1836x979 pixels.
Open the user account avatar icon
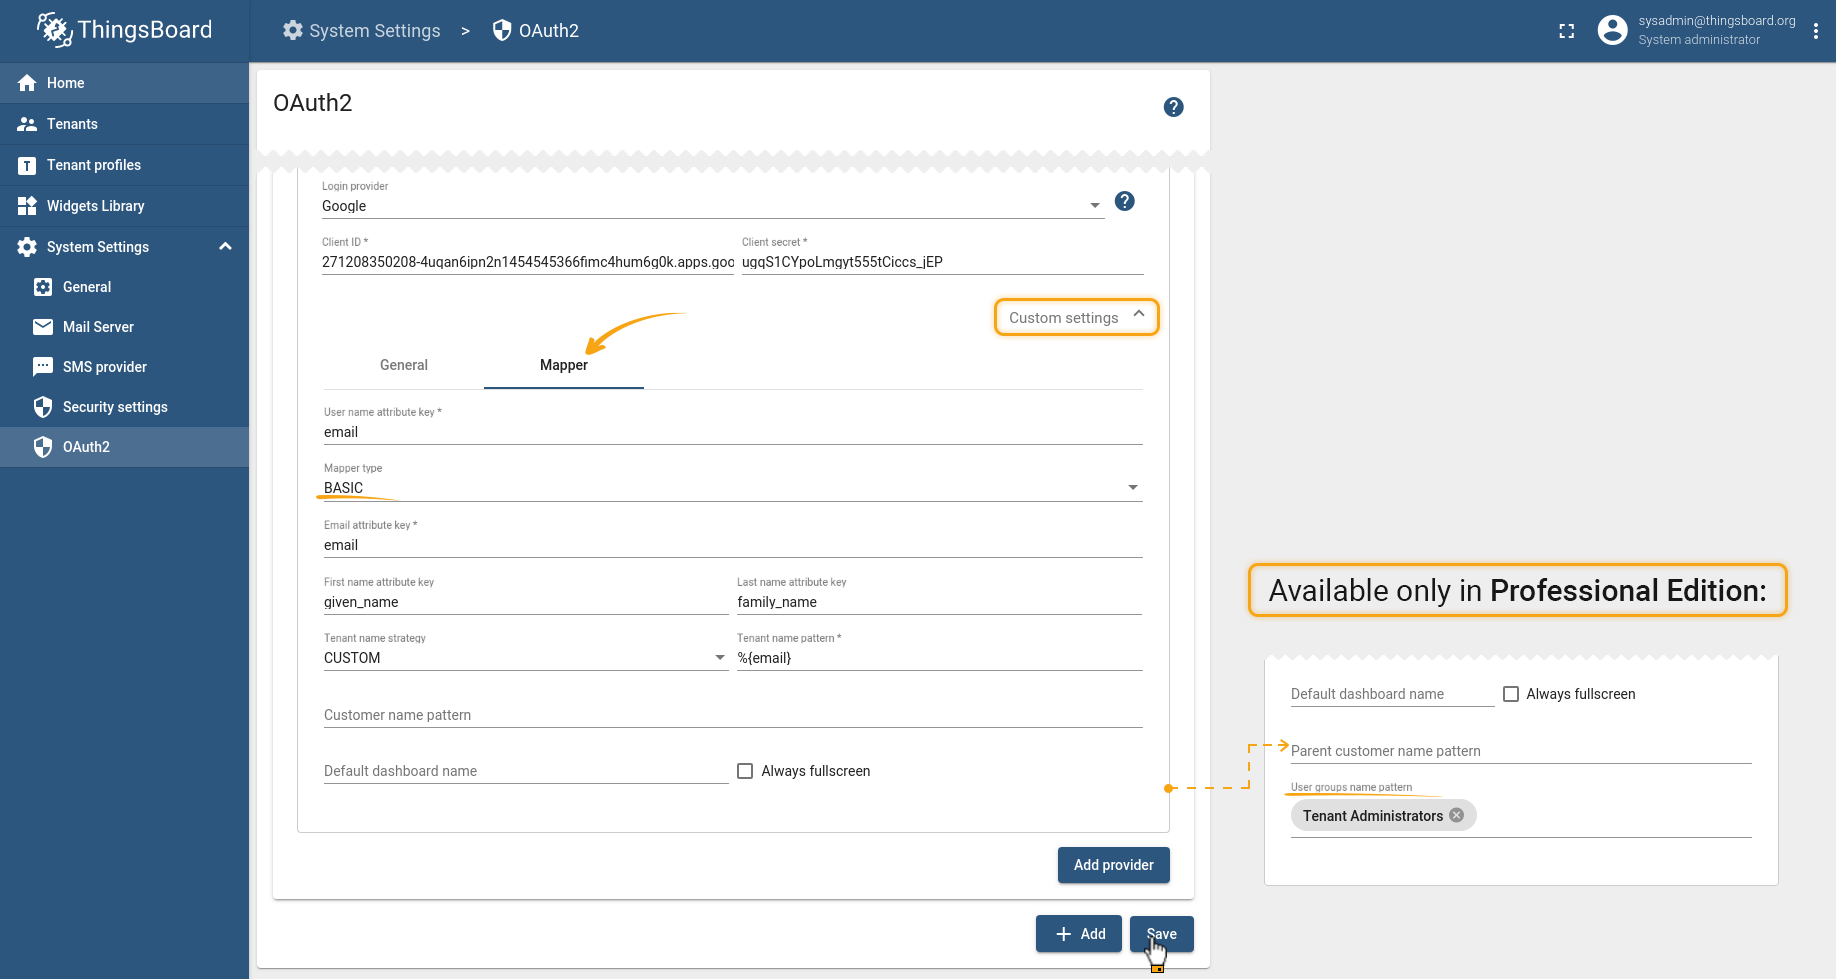(x=1612, y=31)
